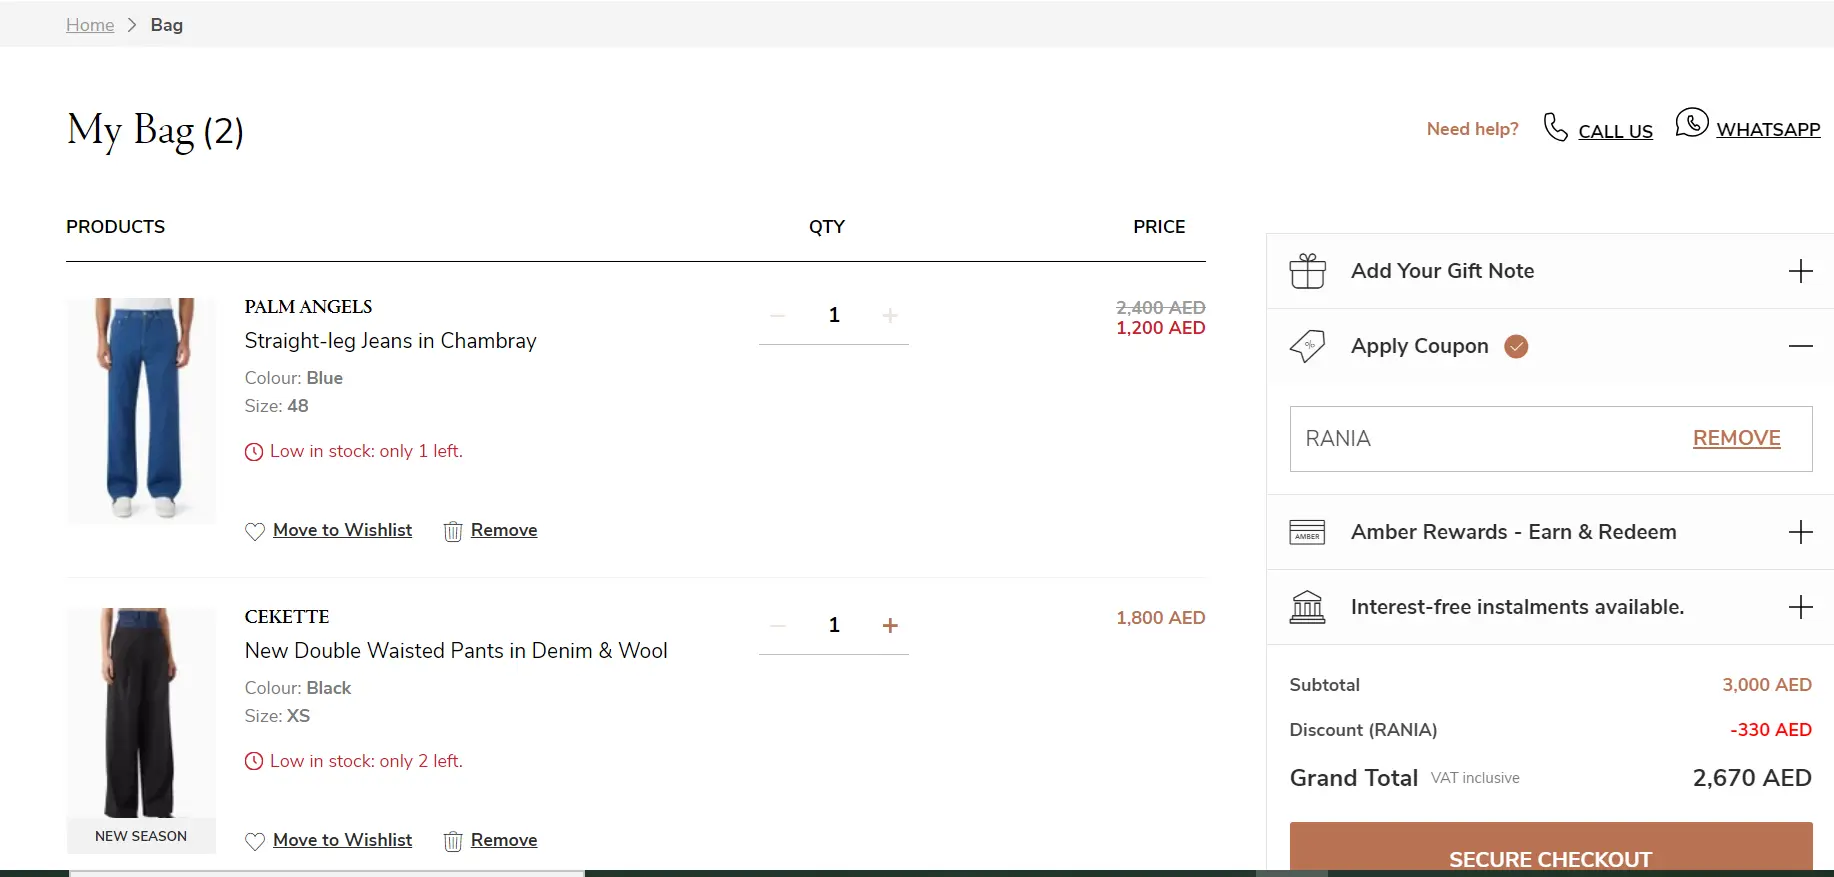Click the Need help? text
This screenshot has height=877, width=1834.
click(1472, 129)
